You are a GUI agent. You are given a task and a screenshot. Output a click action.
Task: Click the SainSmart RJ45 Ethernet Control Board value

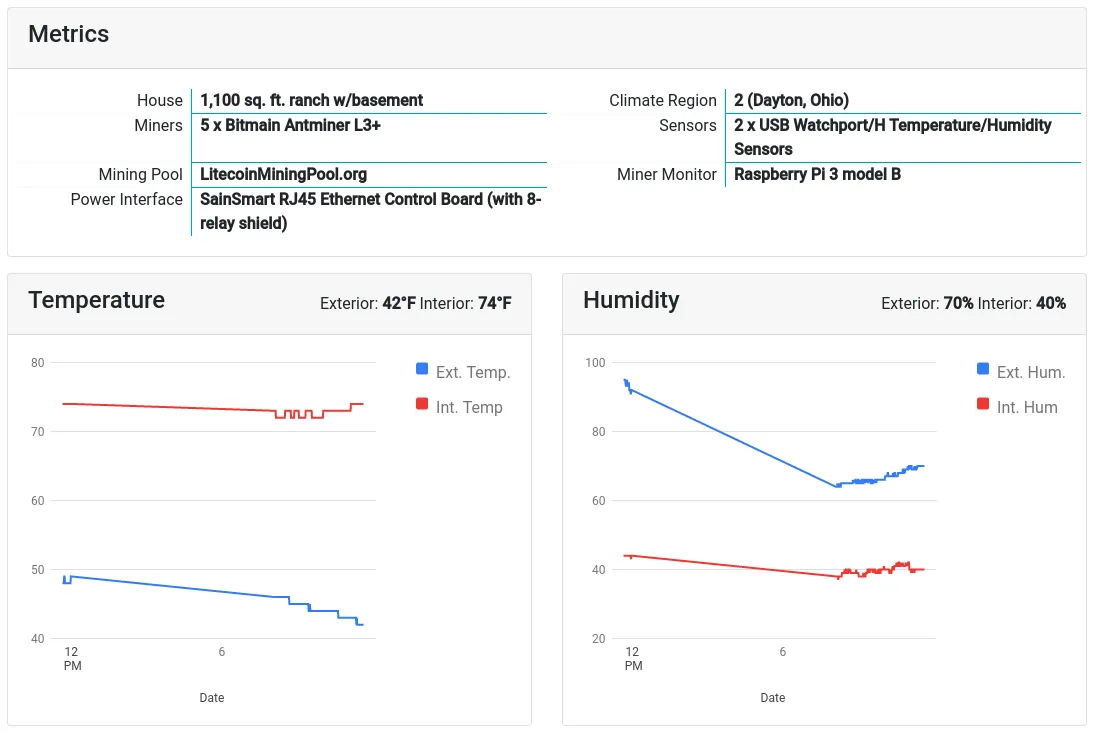(x=371, y=212)
